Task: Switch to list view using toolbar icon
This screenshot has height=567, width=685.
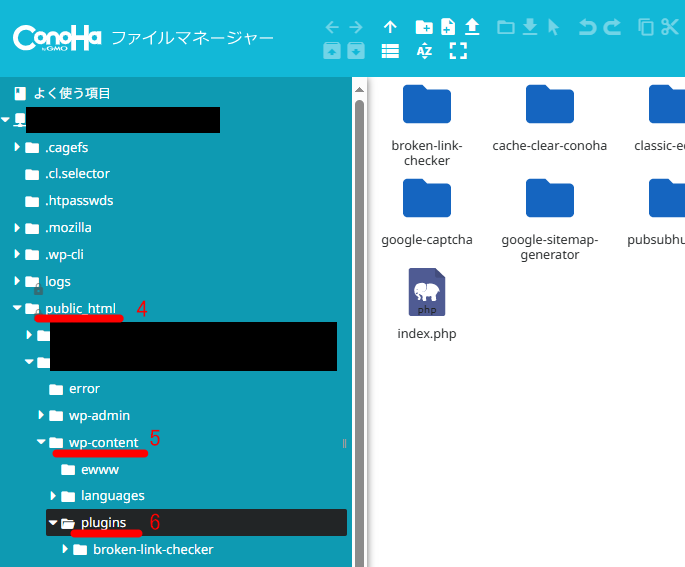Action: pos(390,51)
